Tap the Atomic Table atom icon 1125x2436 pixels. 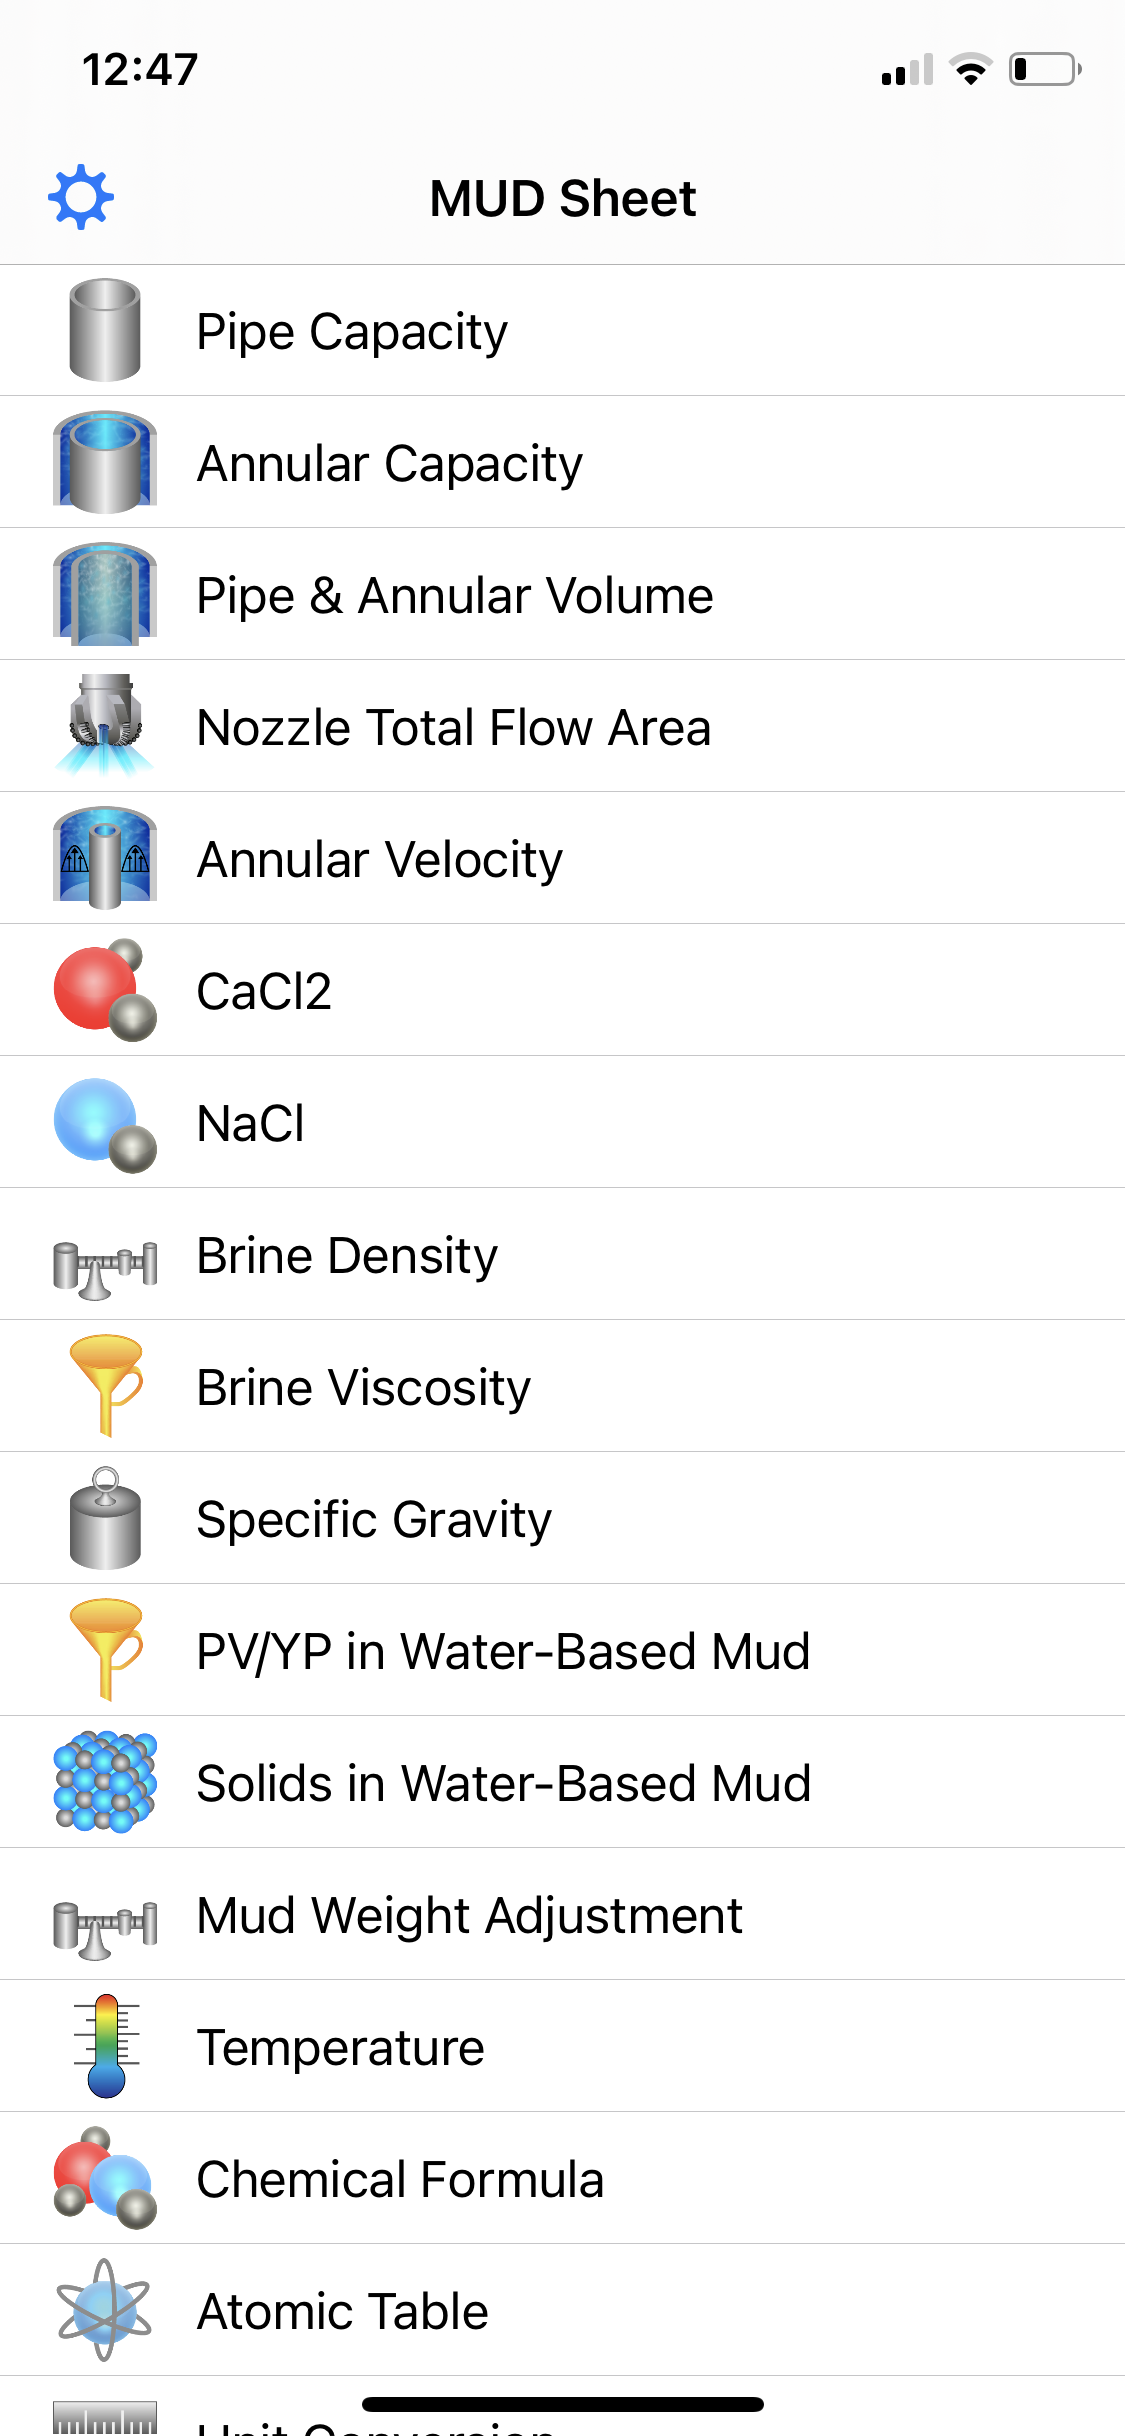105,2310
